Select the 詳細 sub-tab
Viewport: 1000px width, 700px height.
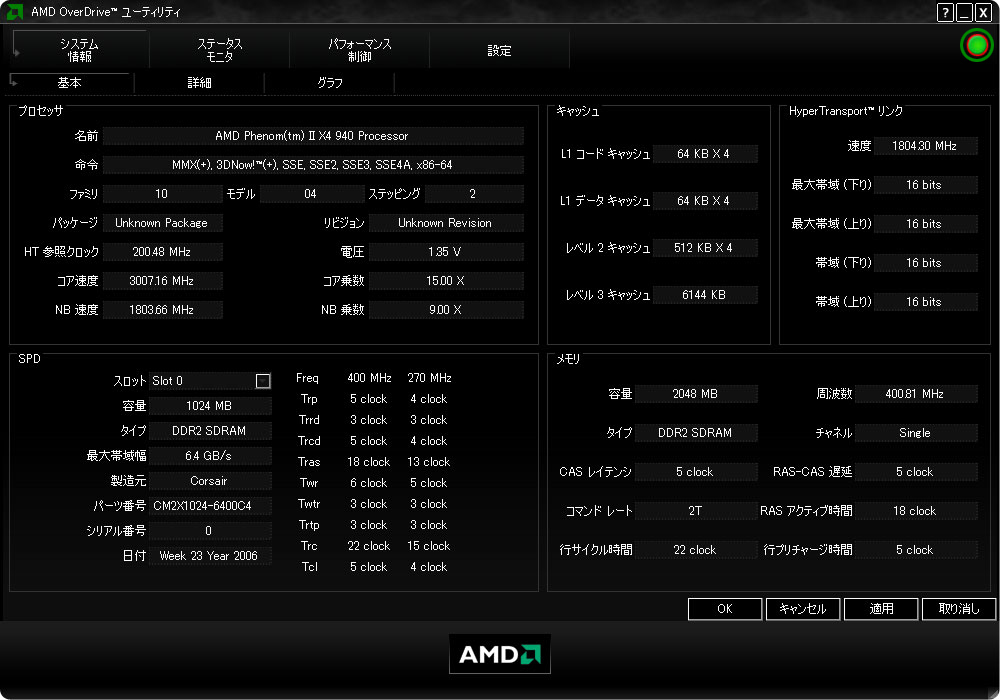tap(199, 83)
